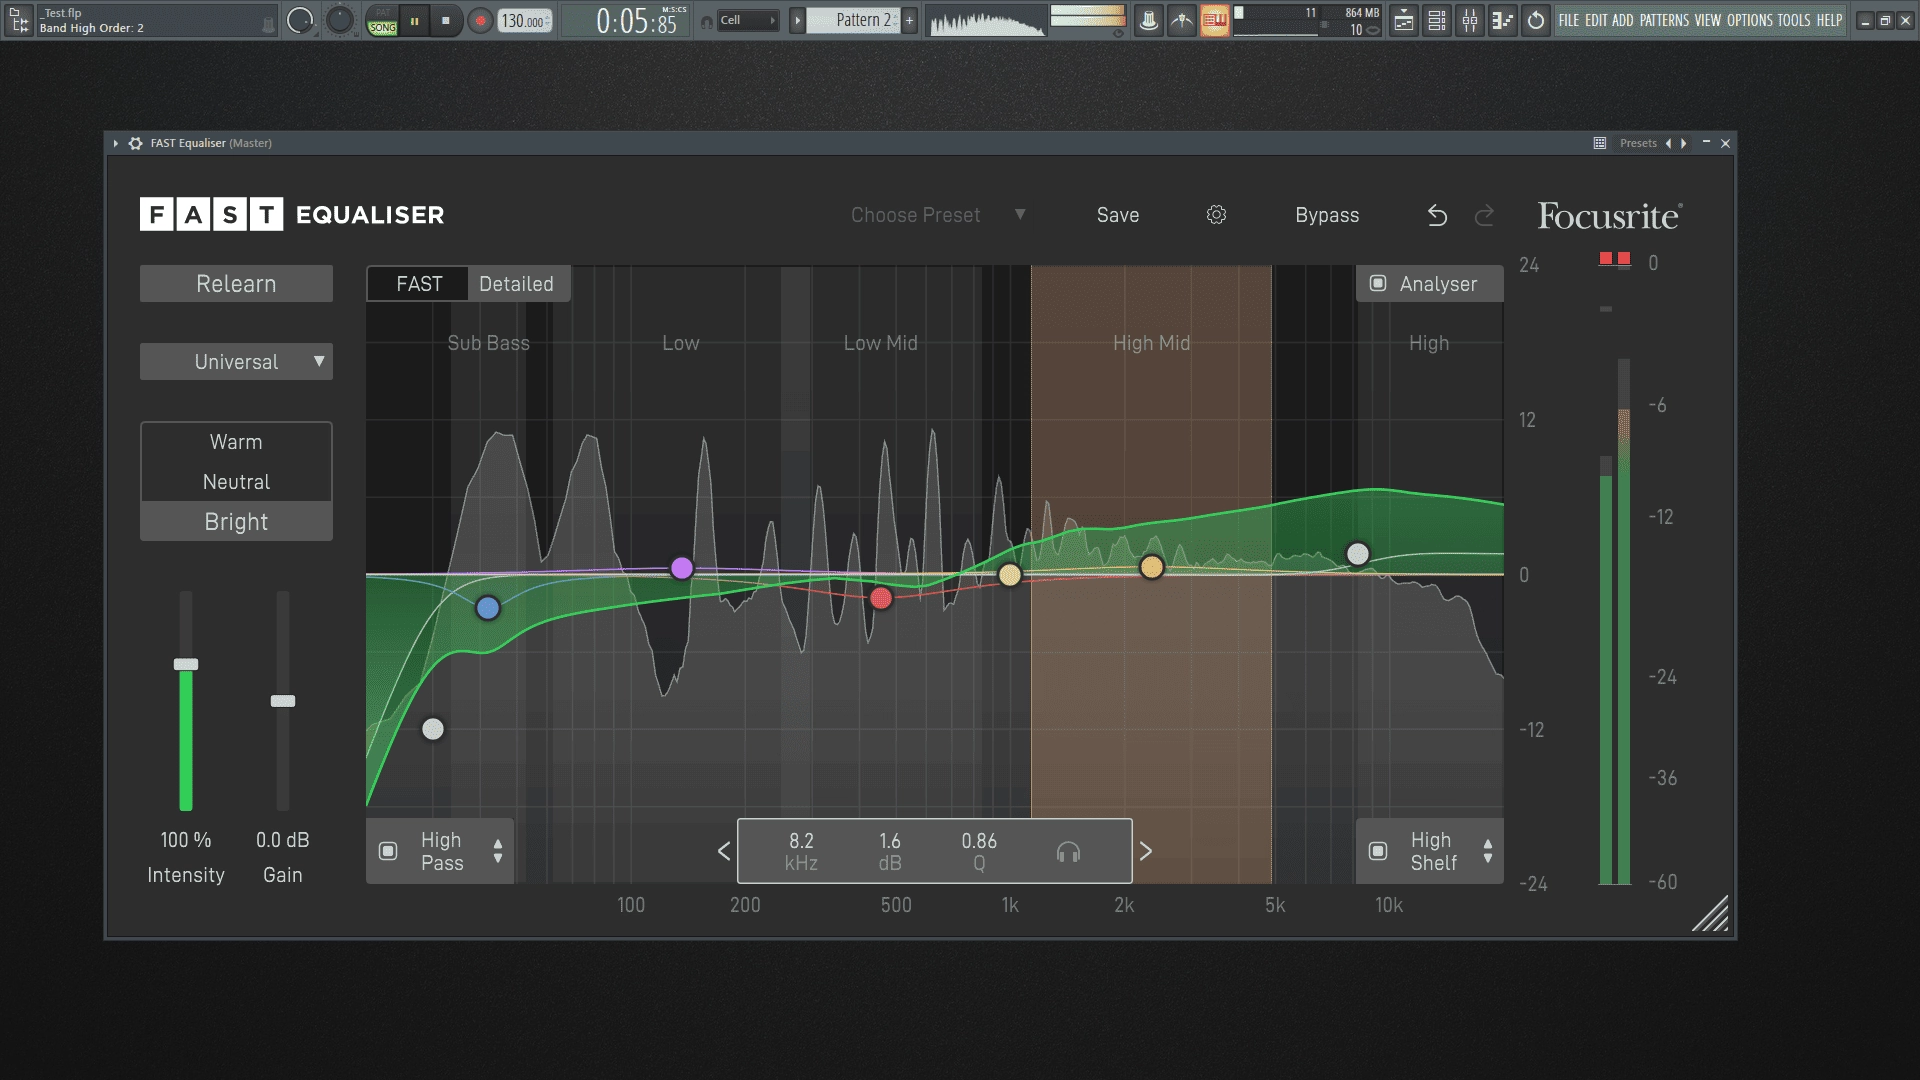Viewport: 1920px width, 1080px height.
Task: Go to previous band with left chevron
Action: click(724, 851)
